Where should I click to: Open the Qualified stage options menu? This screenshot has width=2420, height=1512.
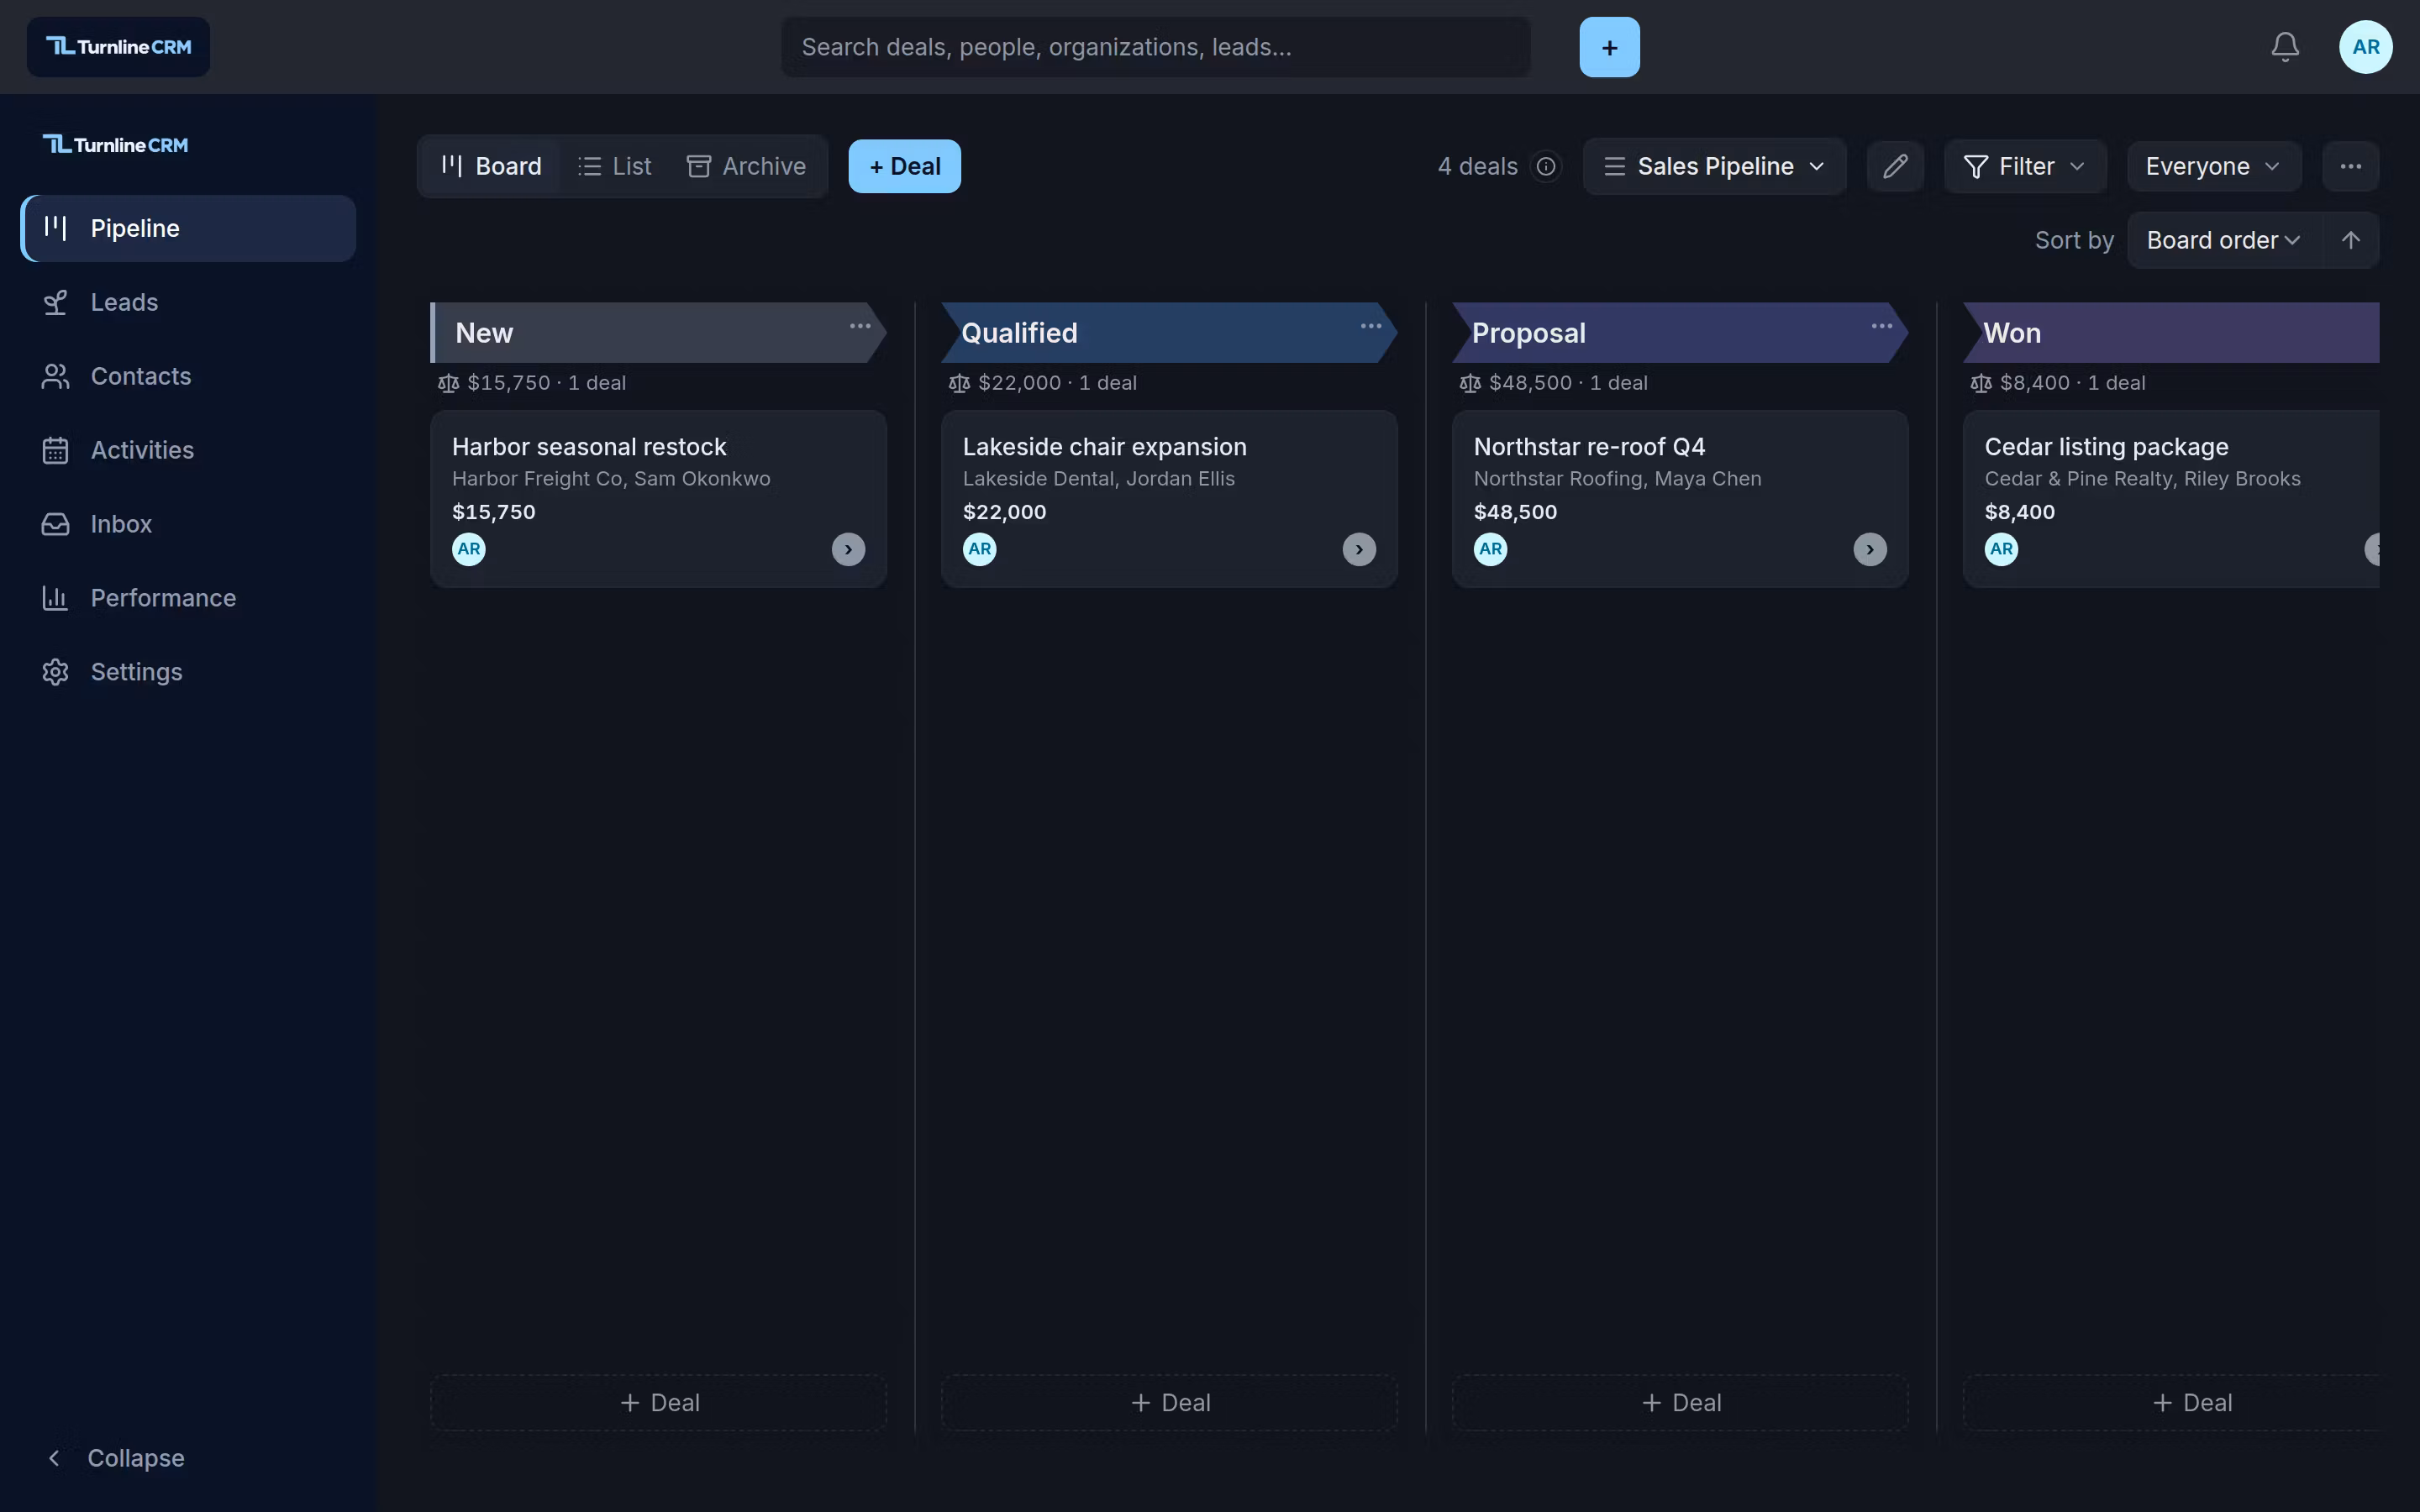pos(1371,326)
